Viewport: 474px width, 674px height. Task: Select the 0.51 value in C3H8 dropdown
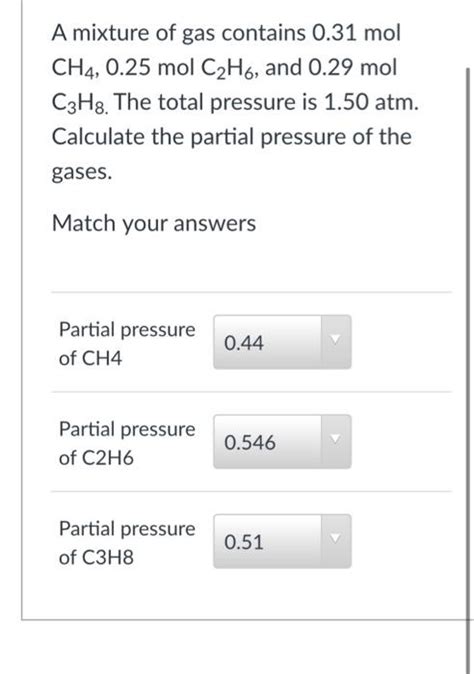244,542
